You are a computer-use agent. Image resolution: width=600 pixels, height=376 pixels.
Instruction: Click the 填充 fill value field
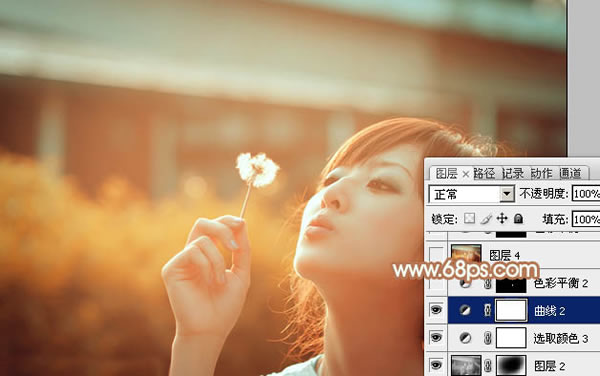coord(586,219)
